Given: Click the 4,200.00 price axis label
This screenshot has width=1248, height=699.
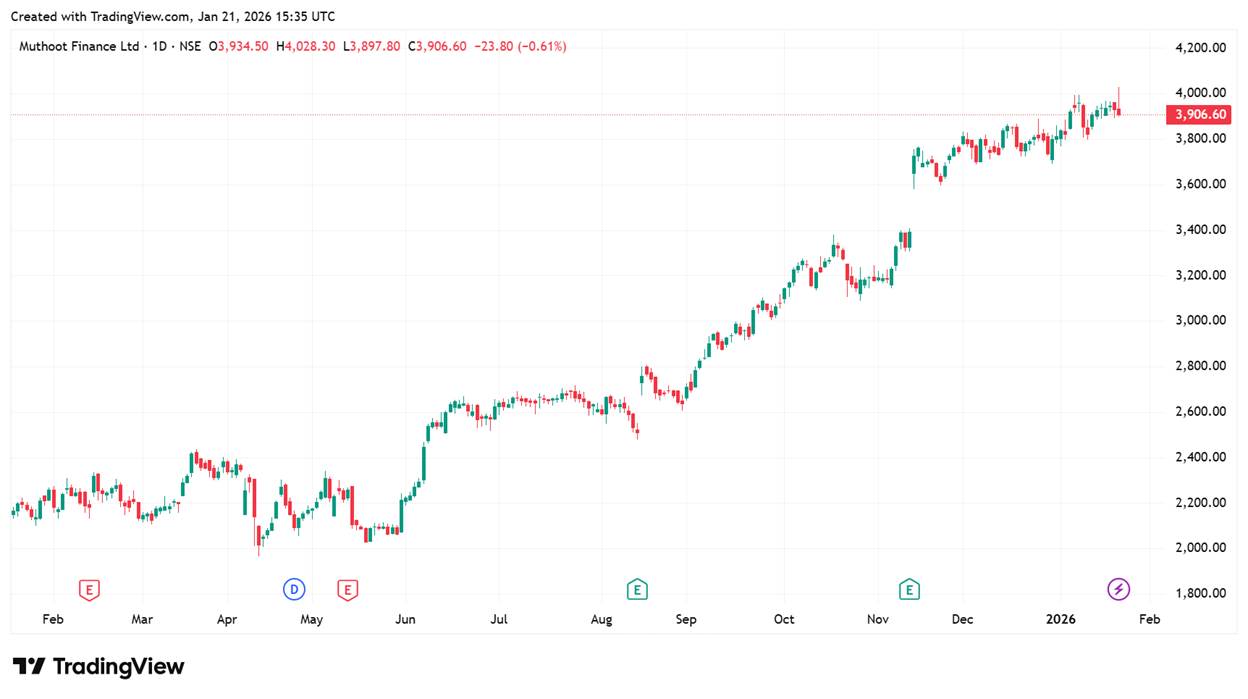Looking at the screenshot, I should [1200, 47].
